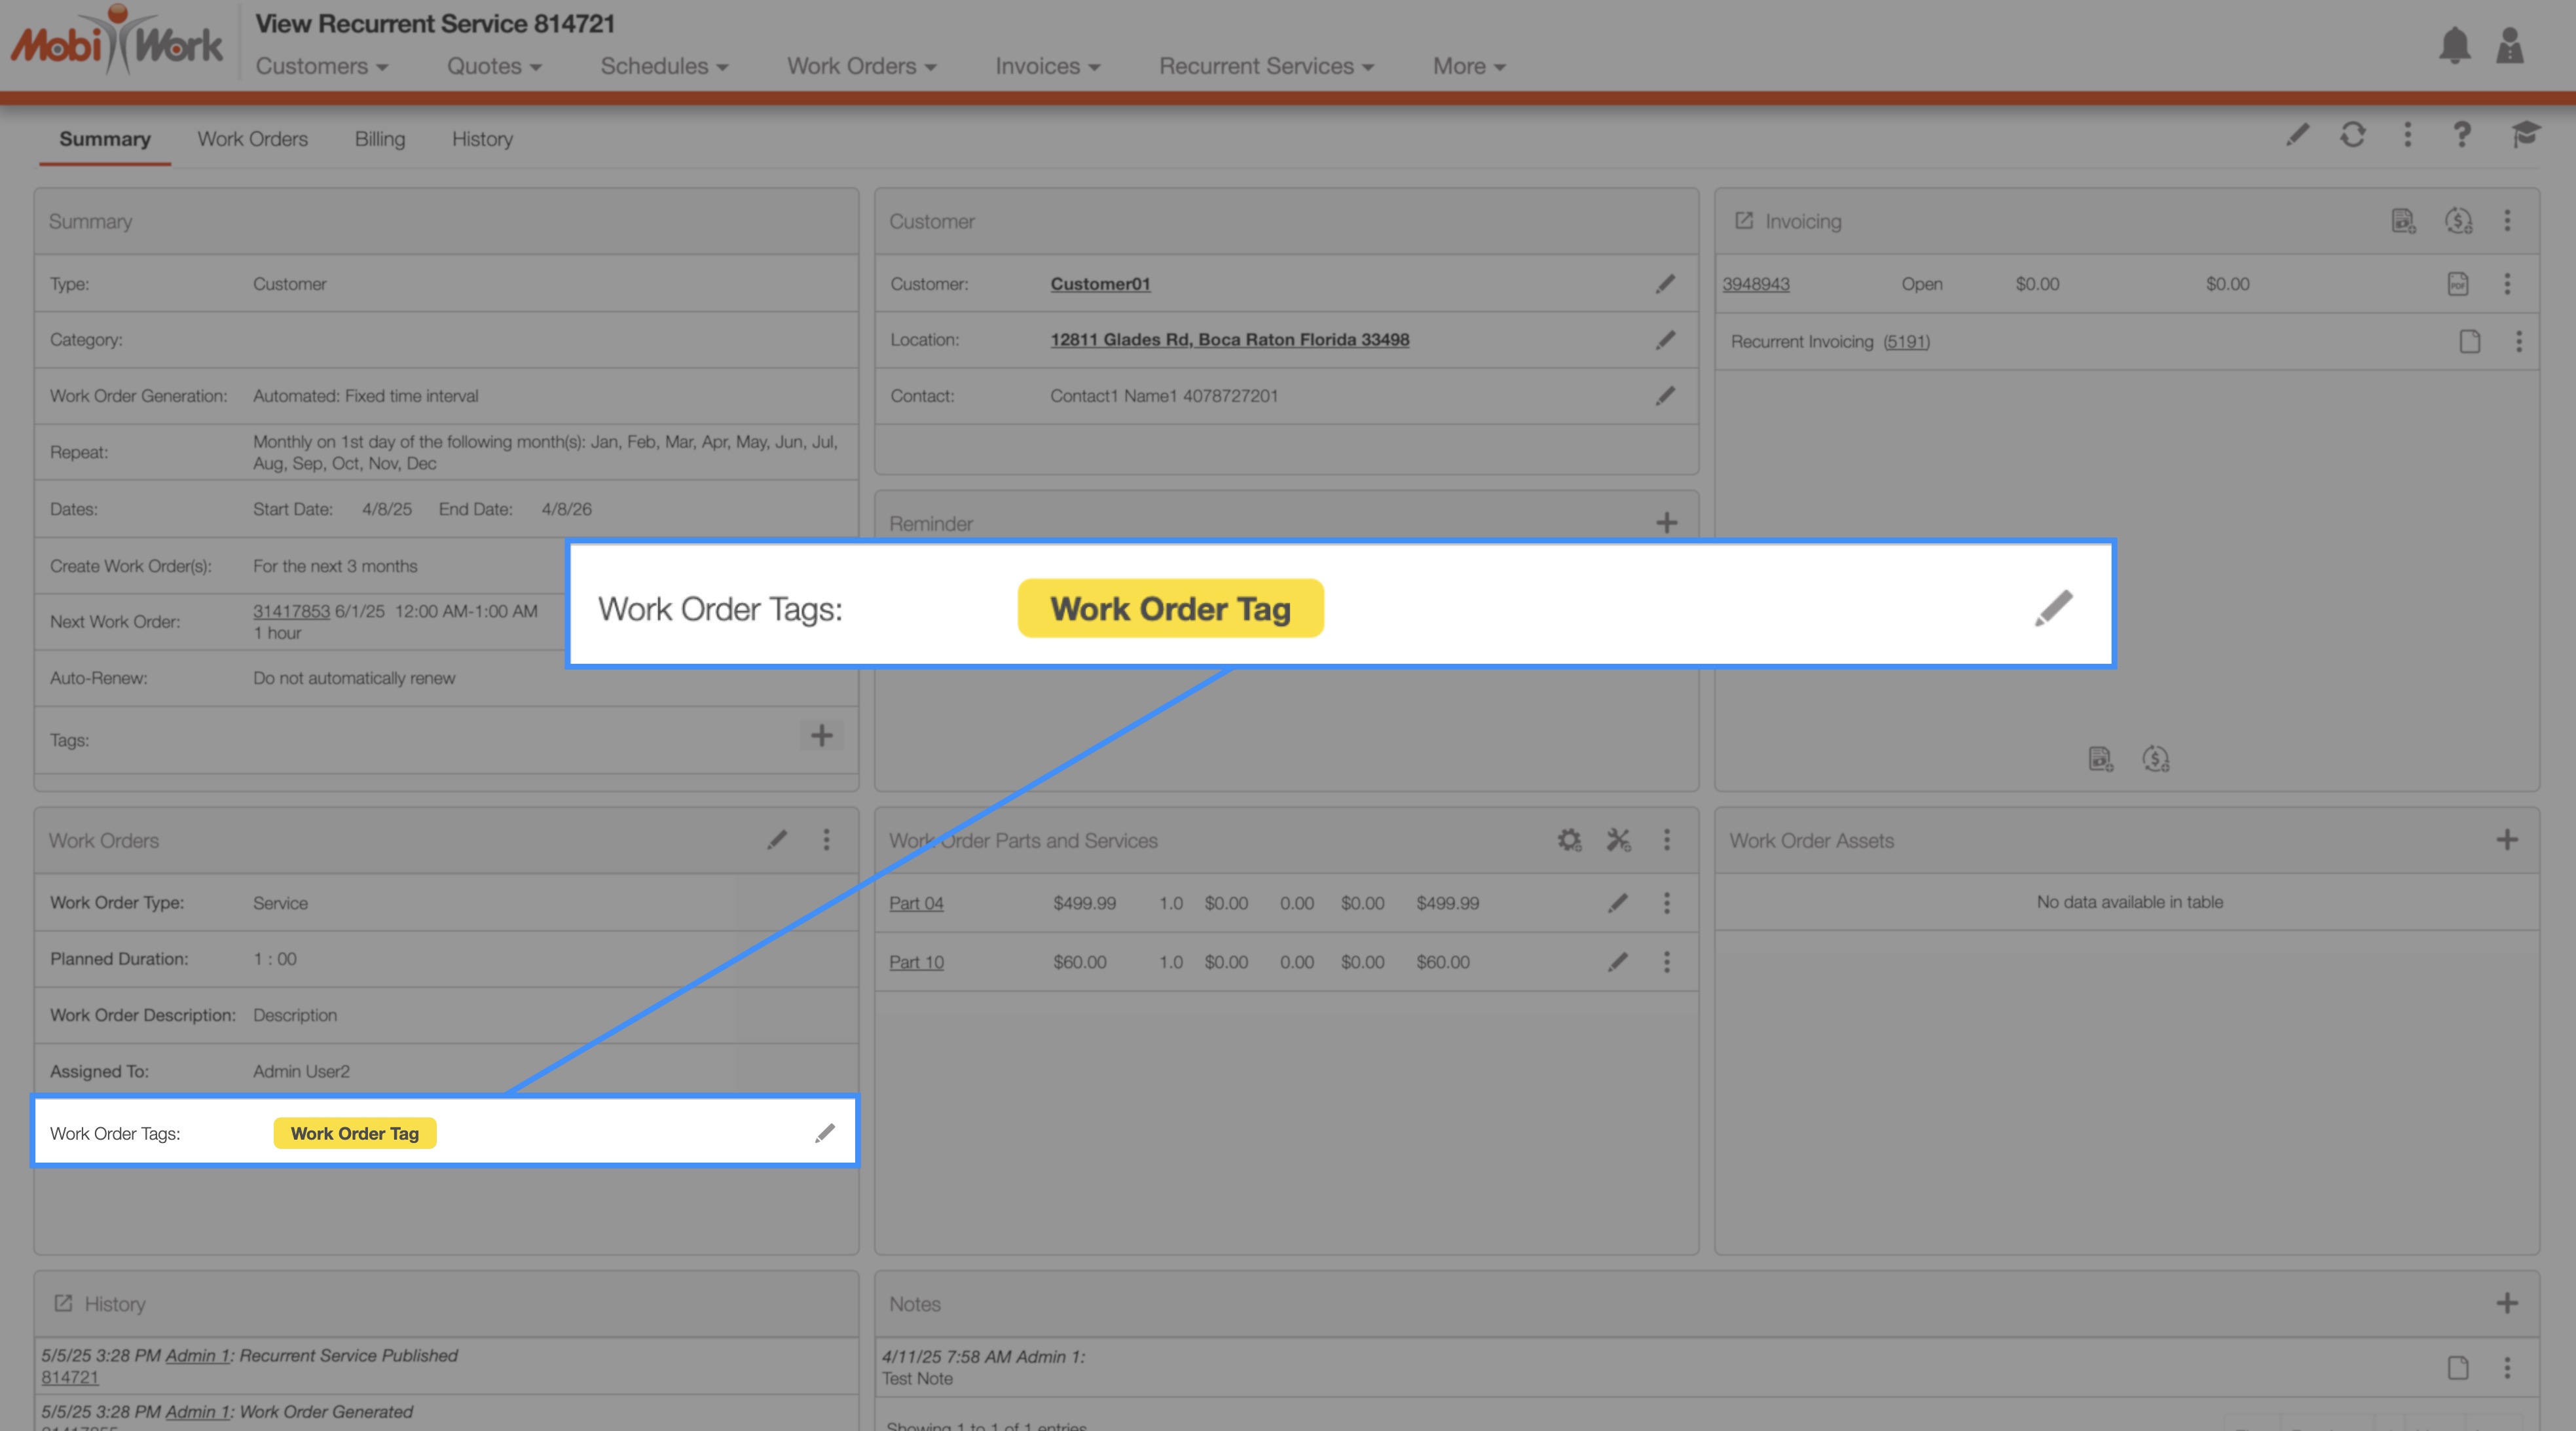Screen dimensions: 2576x1431
Task: Add a reminder with plus icon
Action: [x=1666, y=523]
